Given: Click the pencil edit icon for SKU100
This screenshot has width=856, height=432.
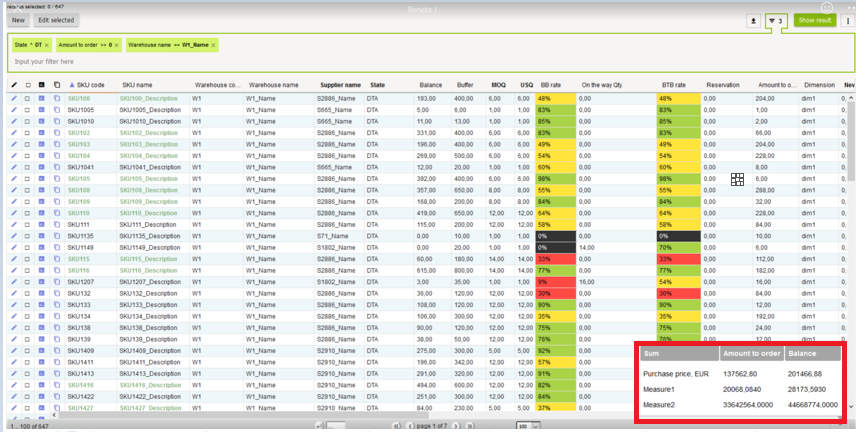Looking at the screenshot, I should pos(14,99).
